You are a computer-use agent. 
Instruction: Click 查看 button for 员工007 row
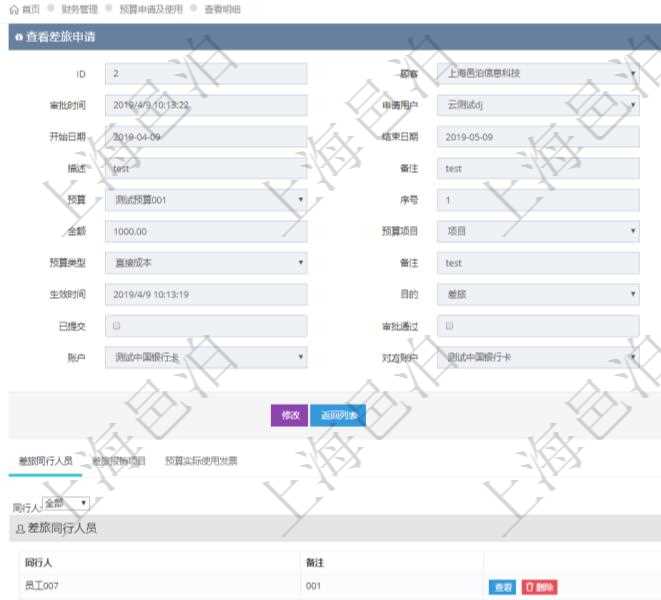pyautogui.click(x=502, y=587)
